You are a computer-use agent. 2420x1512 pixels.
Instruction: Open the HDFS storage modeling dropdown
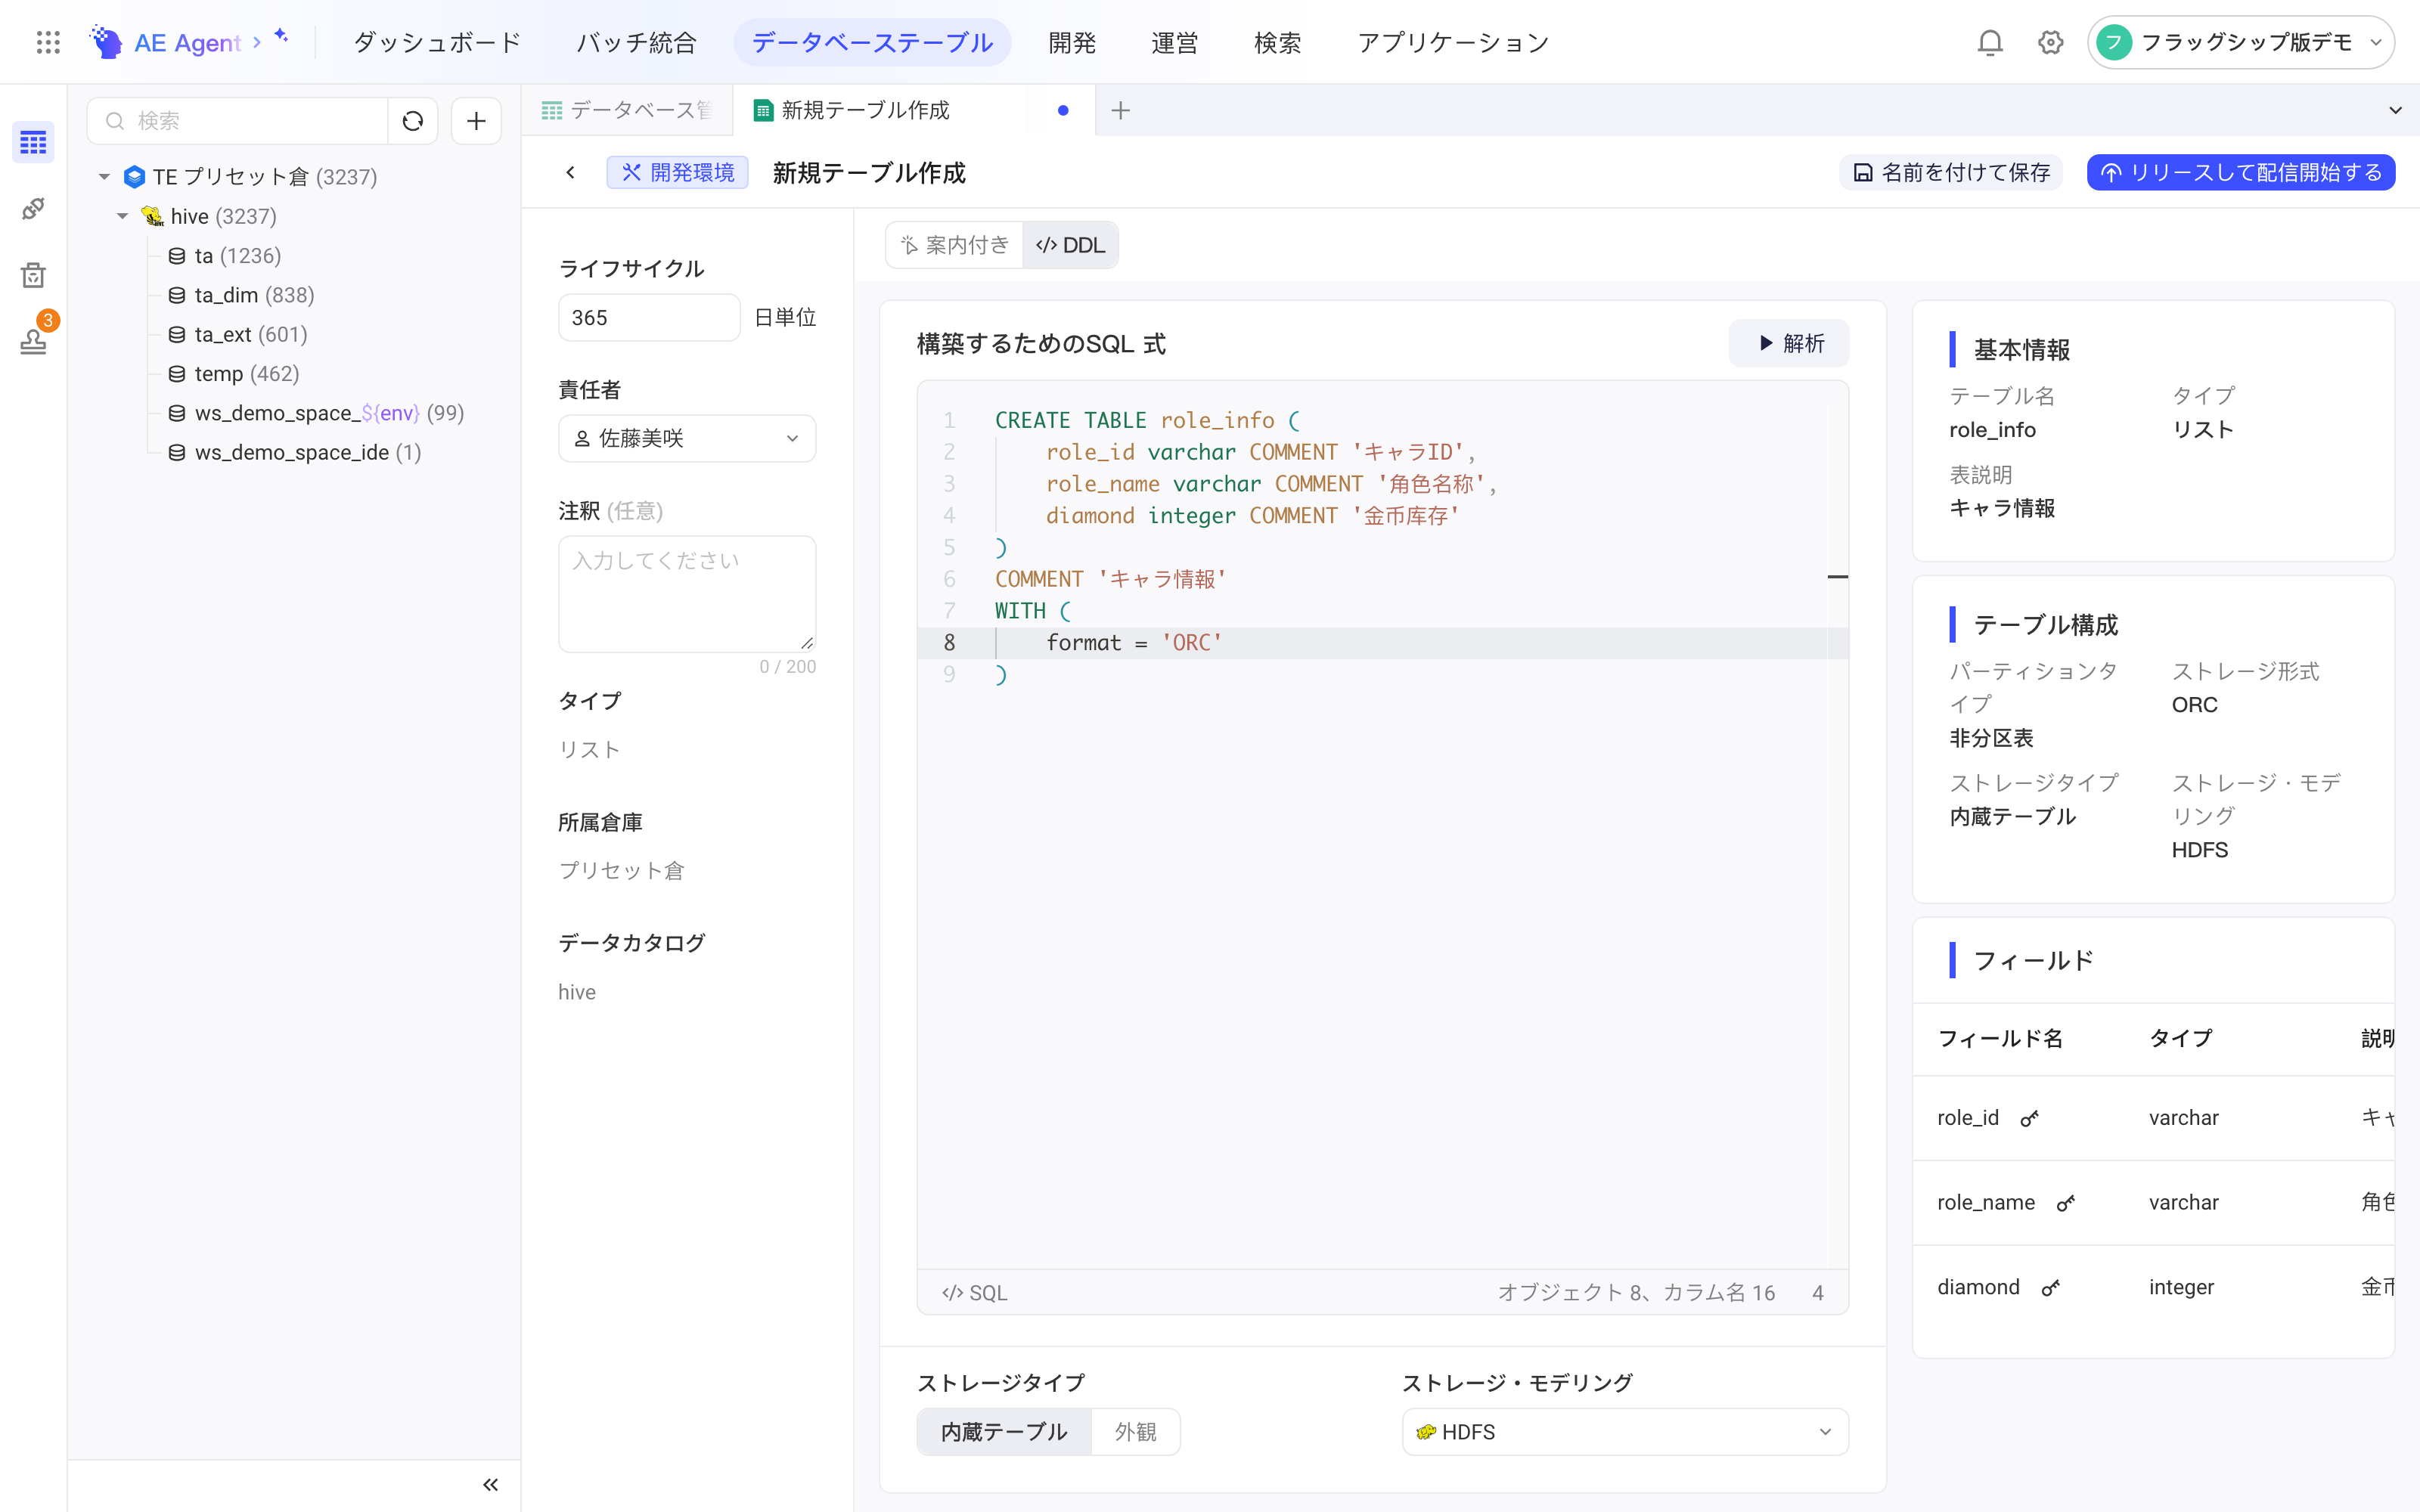[x=1625, y=1432]
